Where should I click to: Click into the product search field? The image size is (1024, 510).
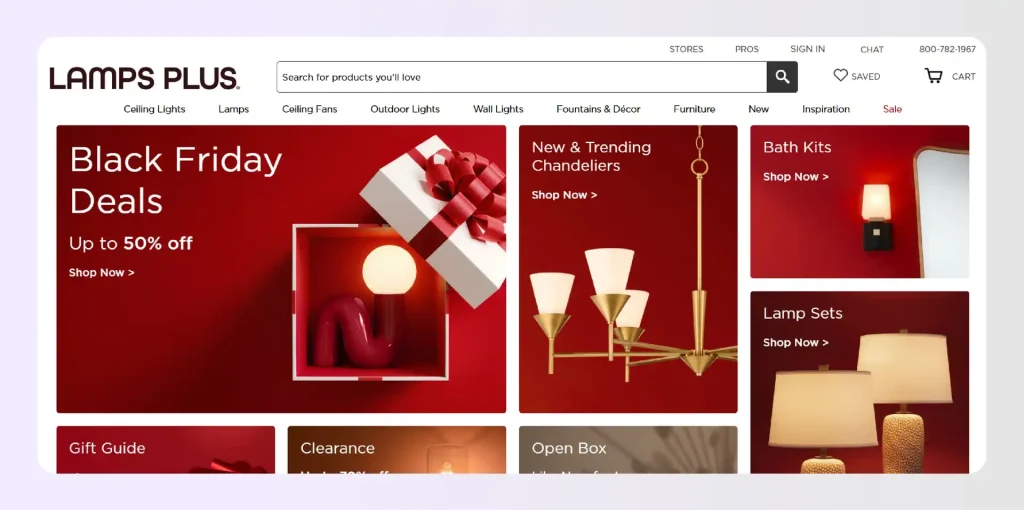[520, 77]
